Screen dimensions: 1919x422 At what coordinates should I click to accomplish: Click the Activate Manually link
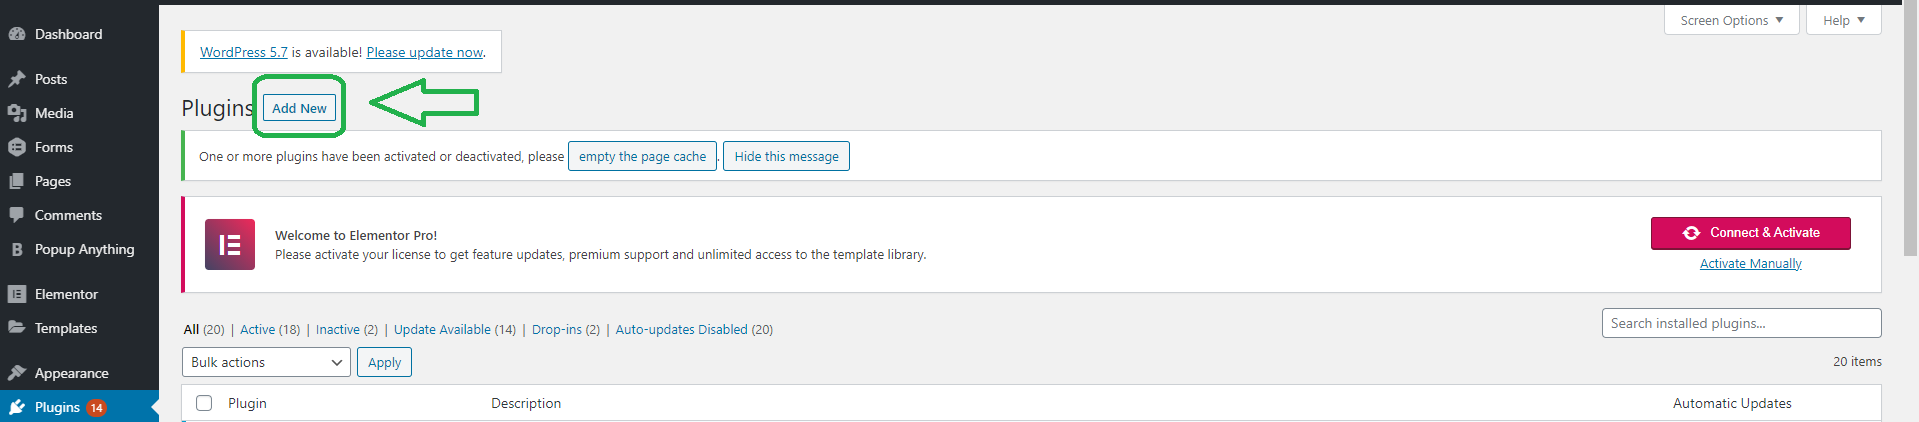coord(1750,264)
